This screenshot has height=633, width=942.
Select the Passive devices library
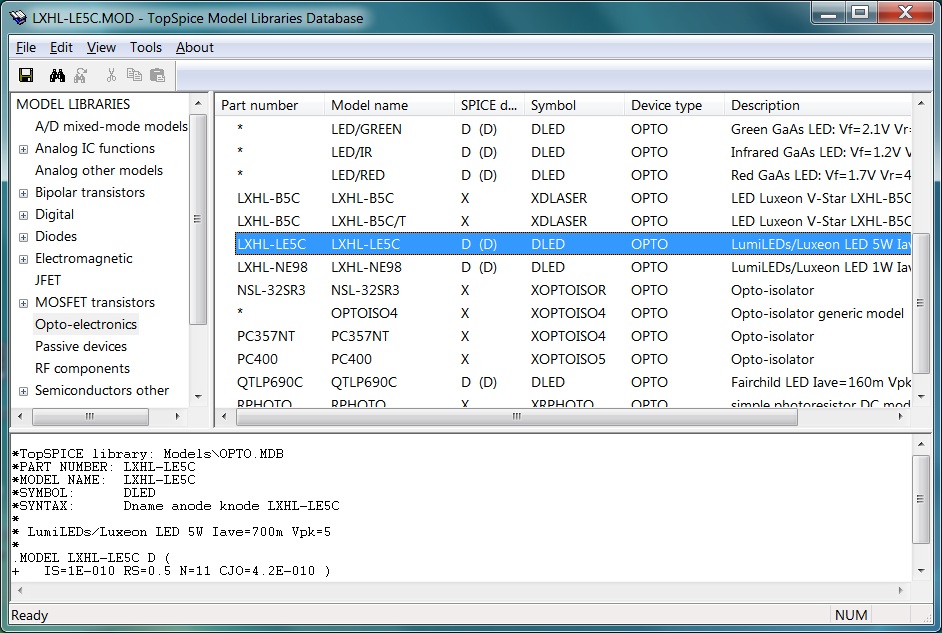tap(81, 346)
